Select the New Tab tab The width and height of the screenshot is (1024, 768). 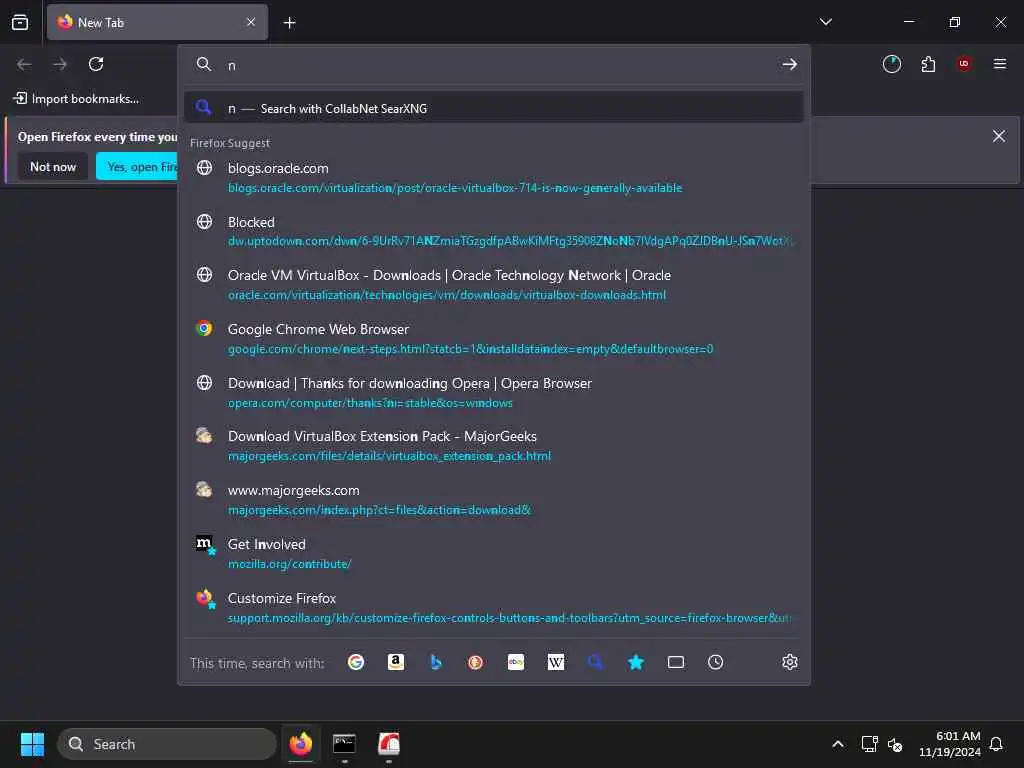click(157, 22)
